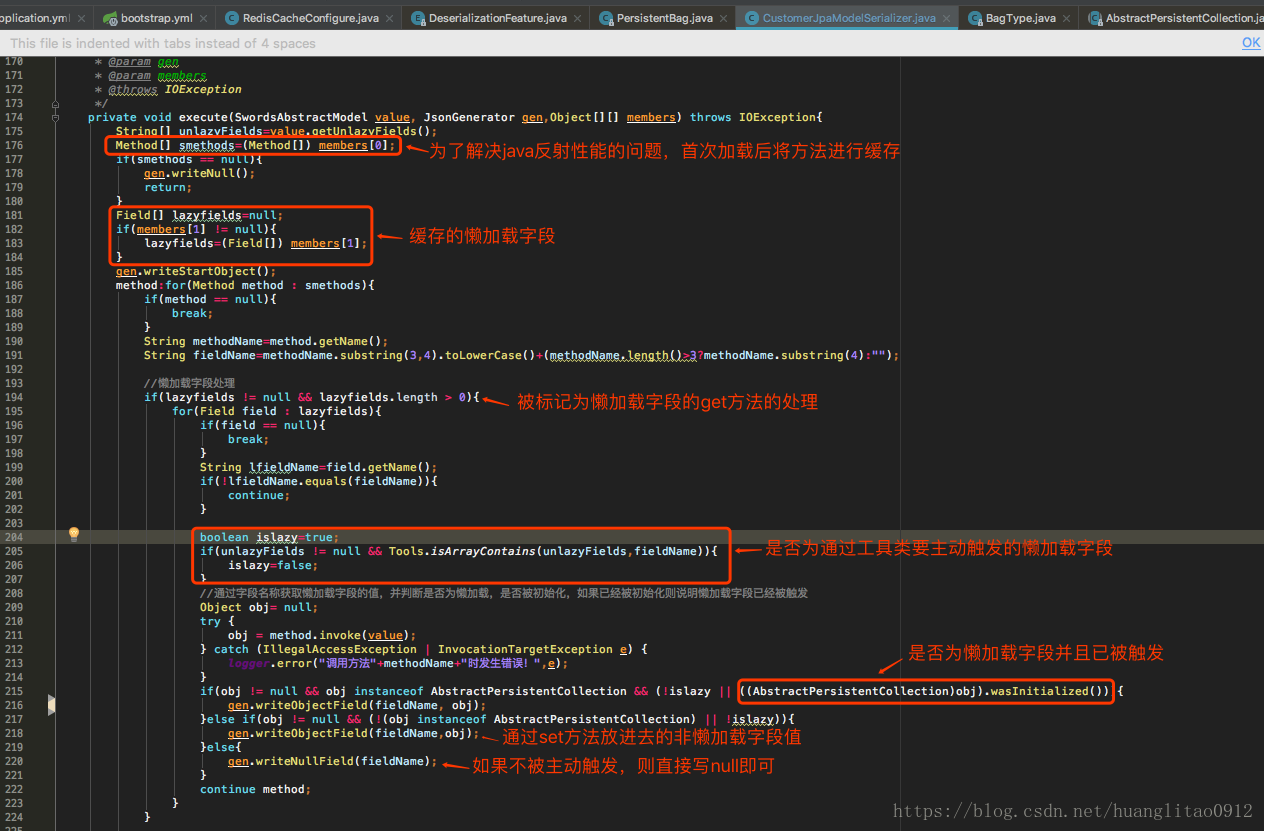Viewport: 1264px width, 831px height.
Task: Close the PersistentBag.java tab
Action: [725, 18]
